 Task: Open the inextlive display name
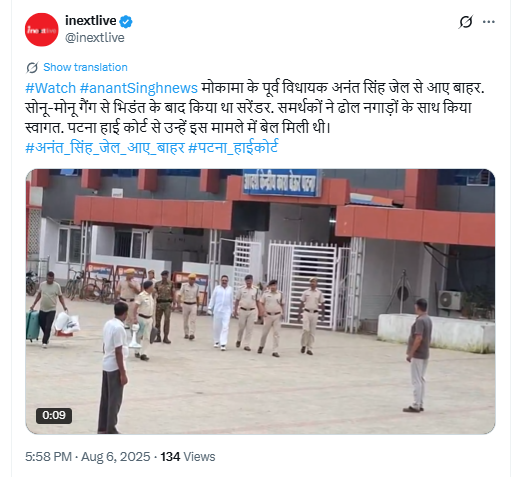coord(91,21)
